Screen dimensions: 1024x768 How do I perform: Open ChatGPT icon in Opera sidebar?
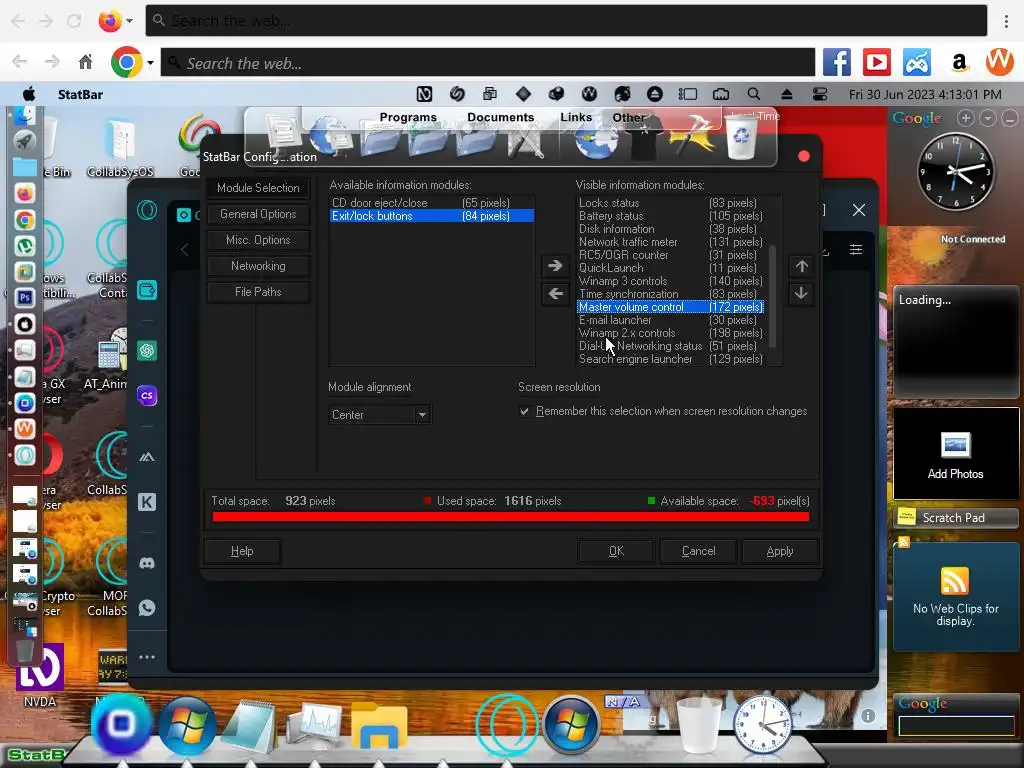tap(147, 351)
